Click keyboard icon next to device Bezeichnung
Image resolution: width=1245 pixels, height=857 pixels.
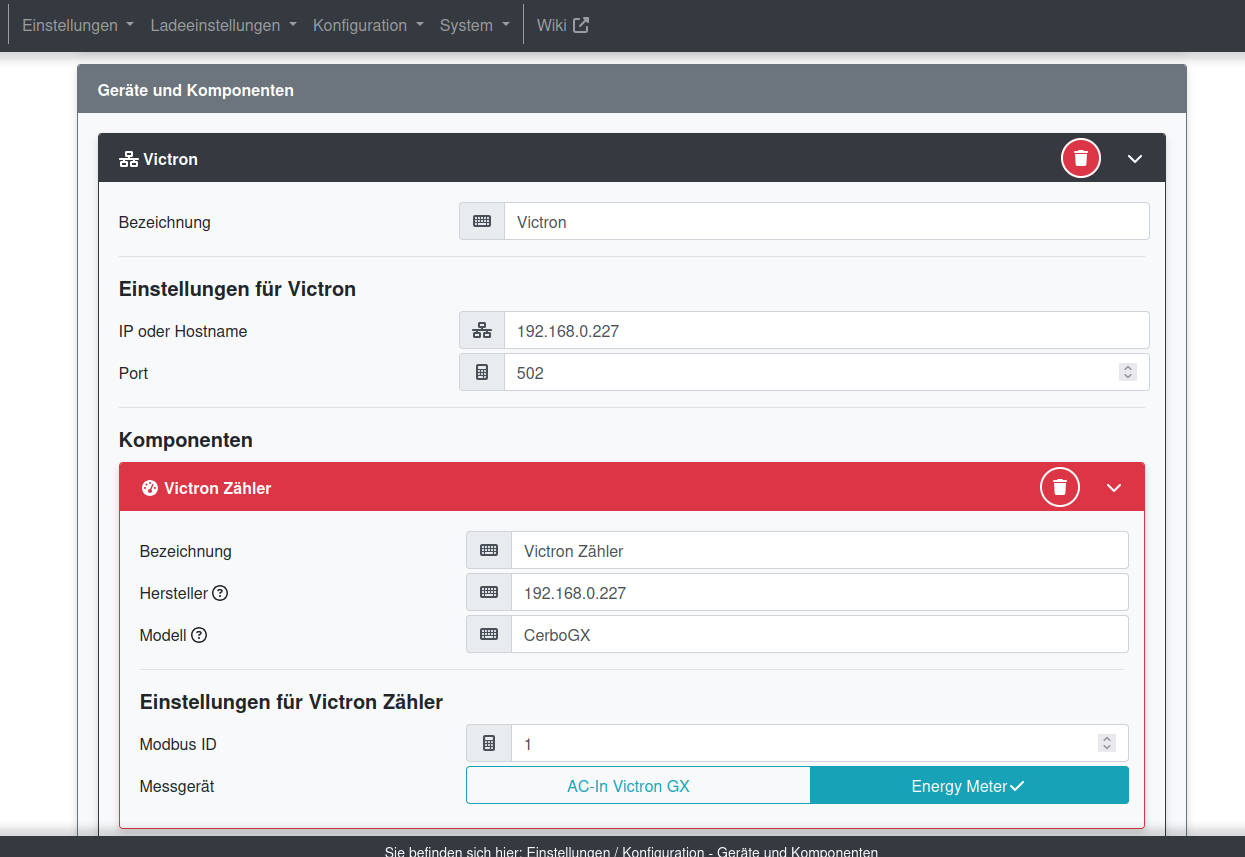click(x=482, y=222)
